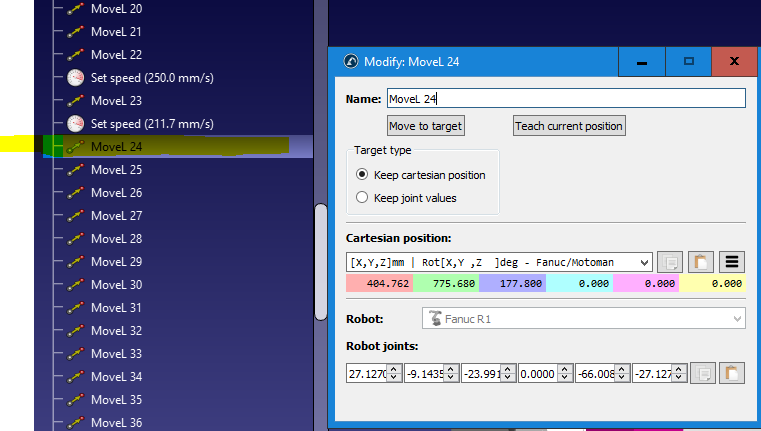Open the Fanuc R1 robot dropdown
This screenshot has height=431, width=761.
(x=581, y=318)
